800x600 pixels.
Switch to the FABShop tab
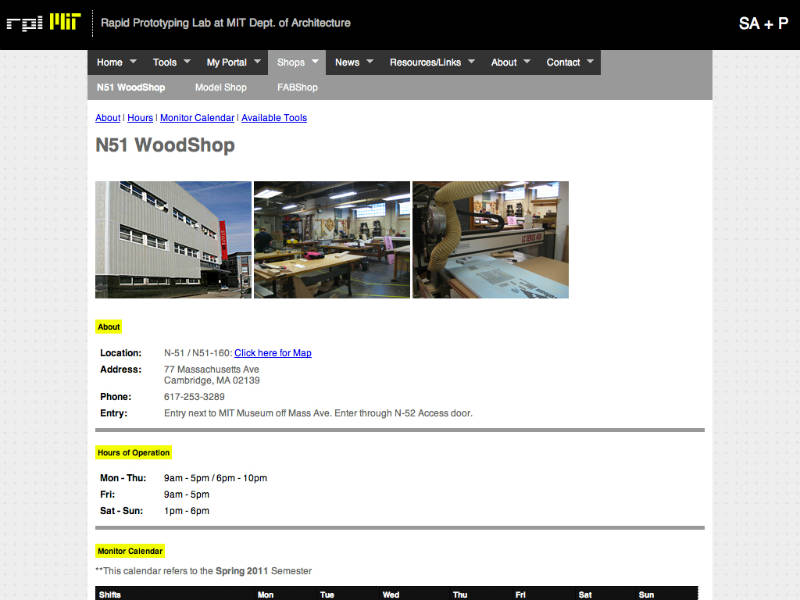[x=297, y=87]
